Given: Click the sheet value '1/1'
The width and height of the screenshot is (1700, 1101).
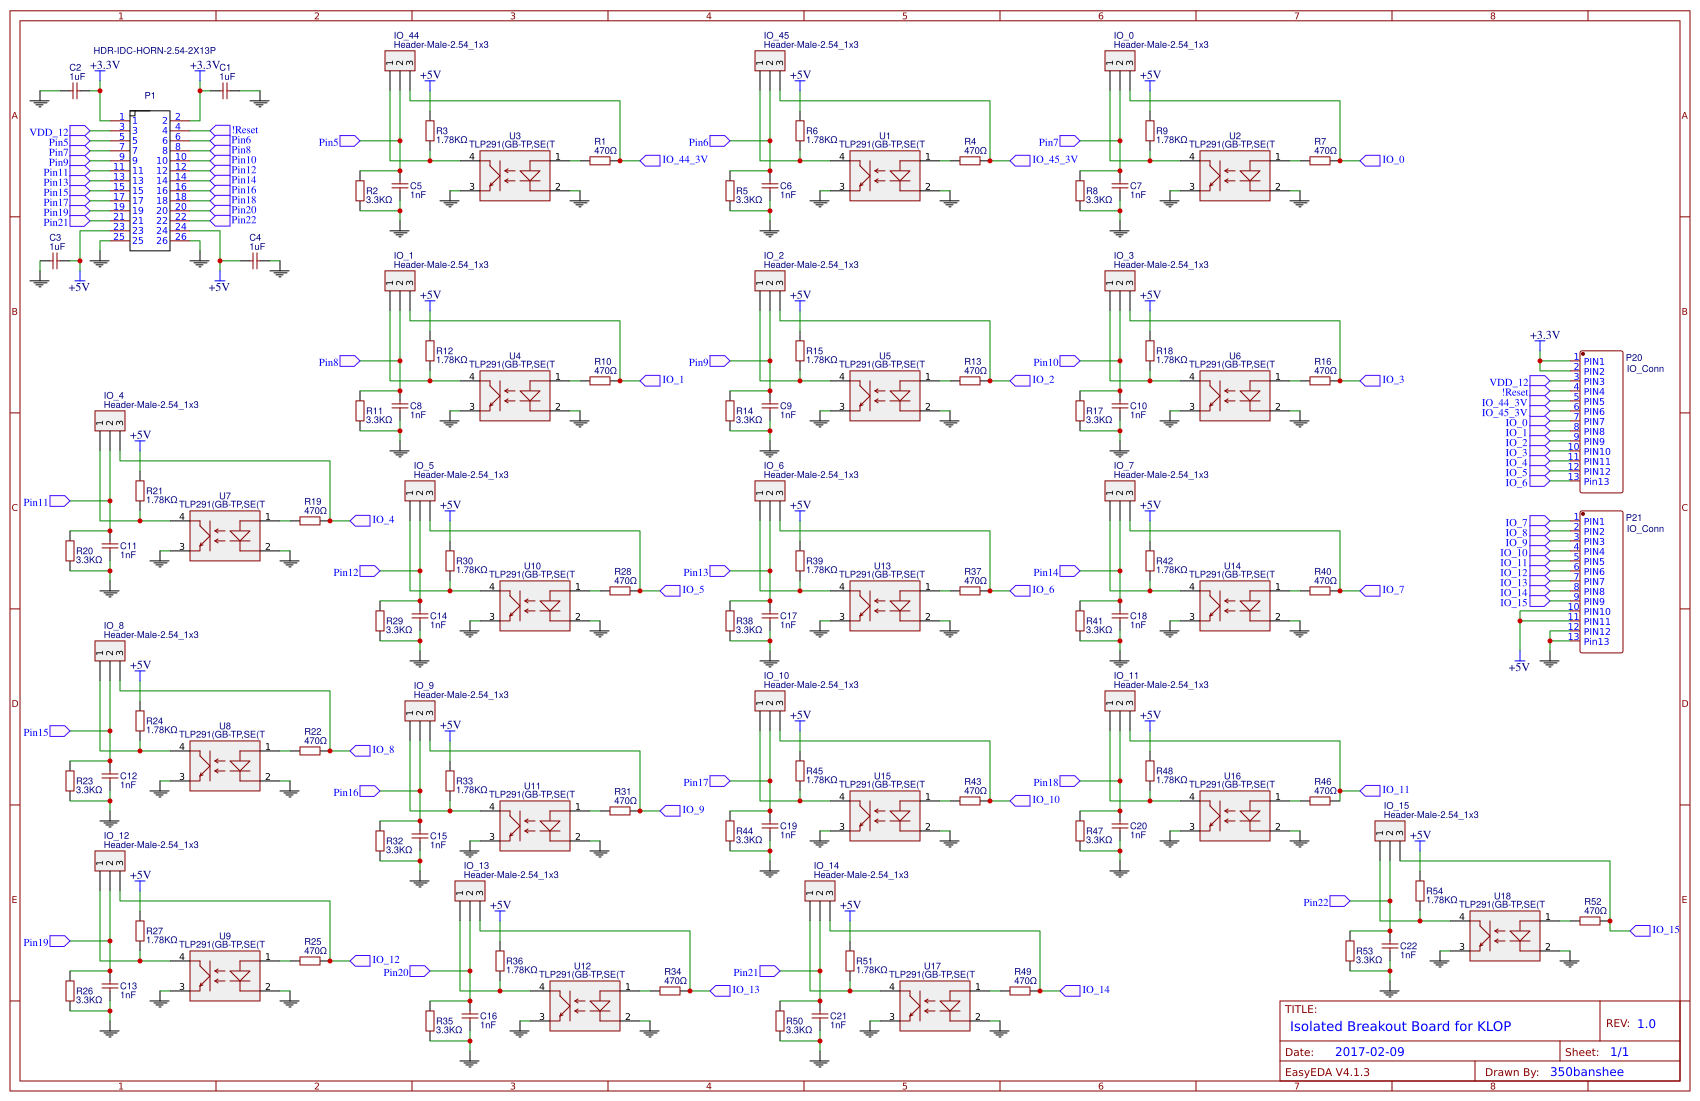Looking at the screenshot, I should pos(1620,1052).
